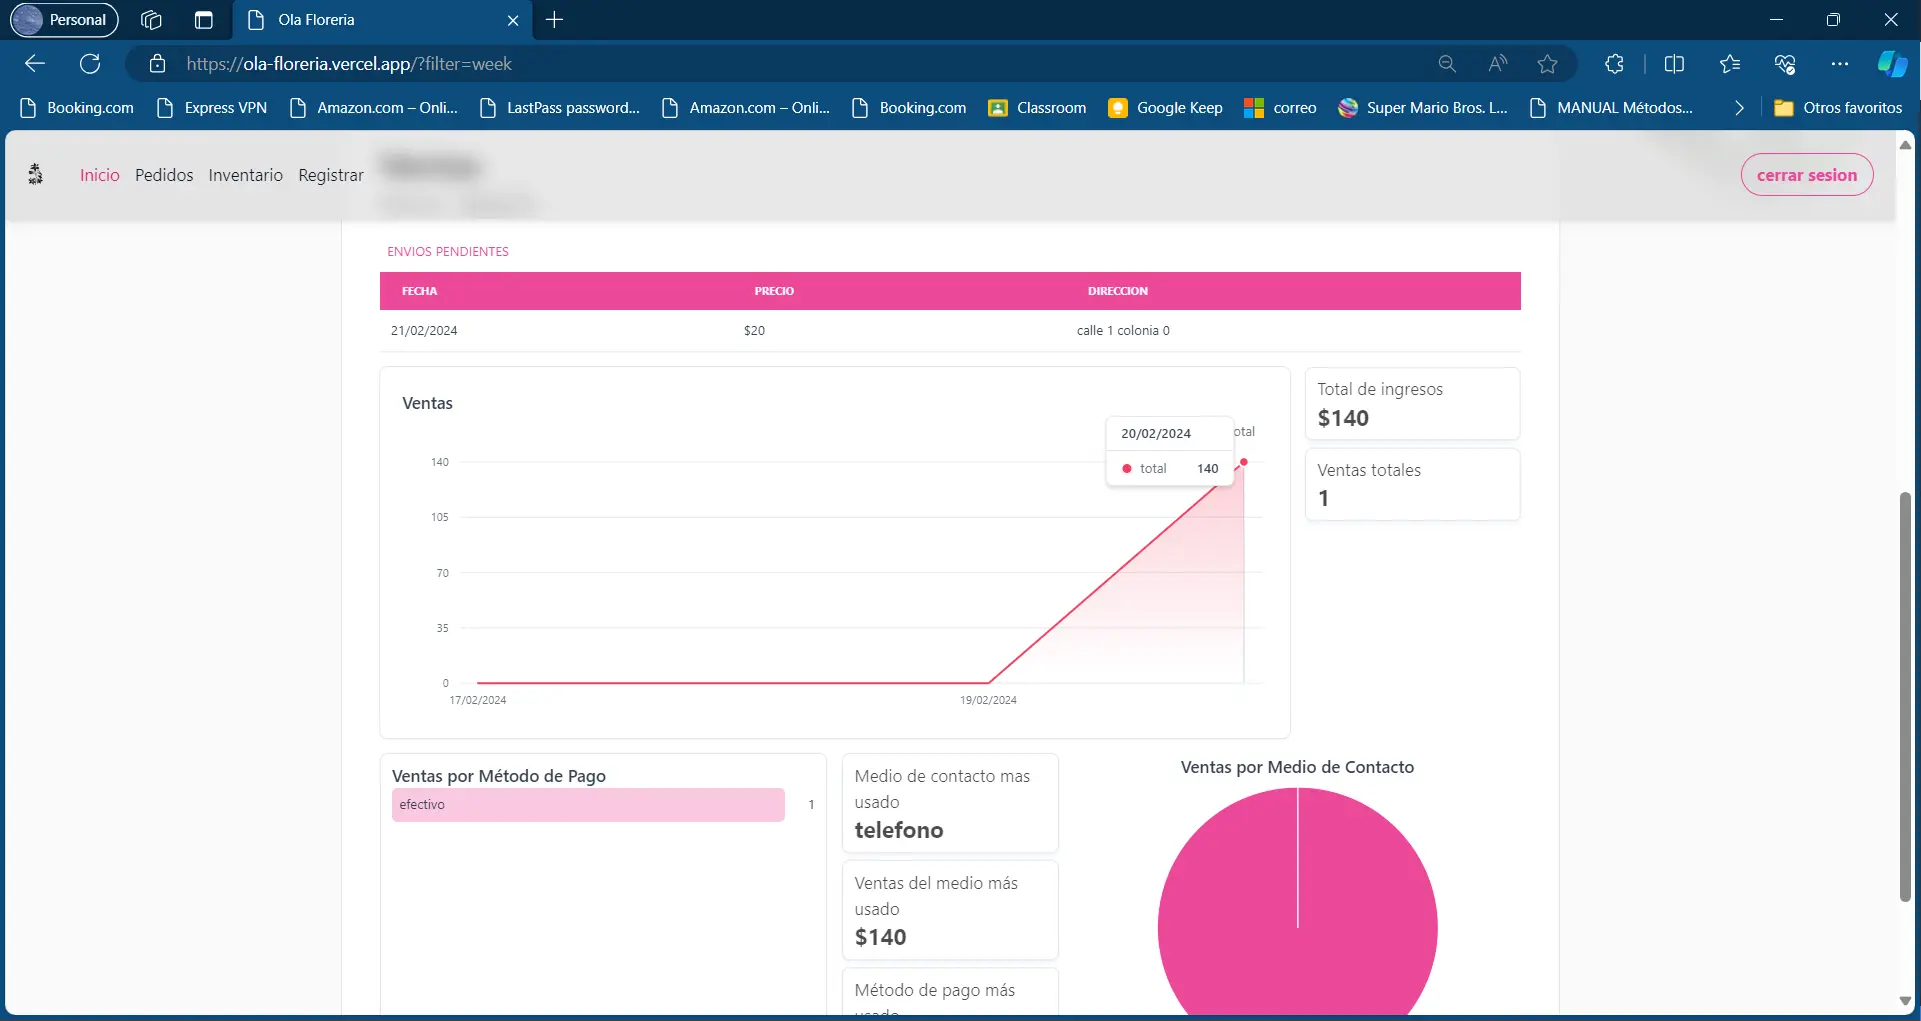Image resolution: width=1921 pixels, height=1021 pixels.
Task: Click the efectivo payment bar
Action: [x=588, y=805]
